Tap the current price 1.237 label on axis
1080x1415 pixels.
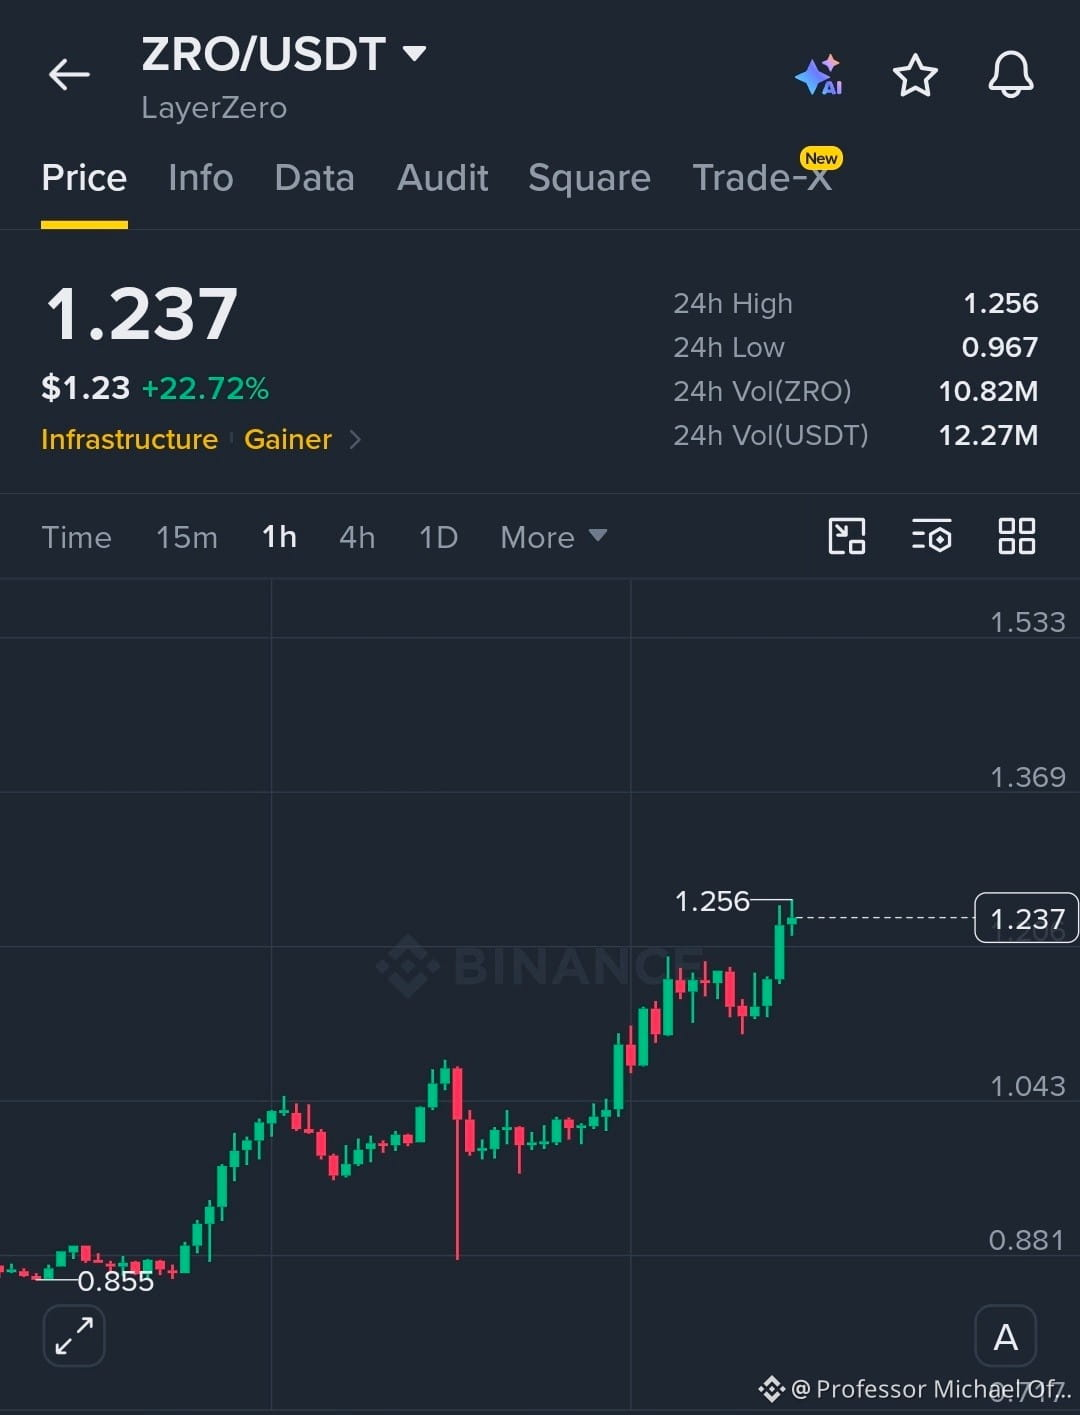coord(1026,918)
